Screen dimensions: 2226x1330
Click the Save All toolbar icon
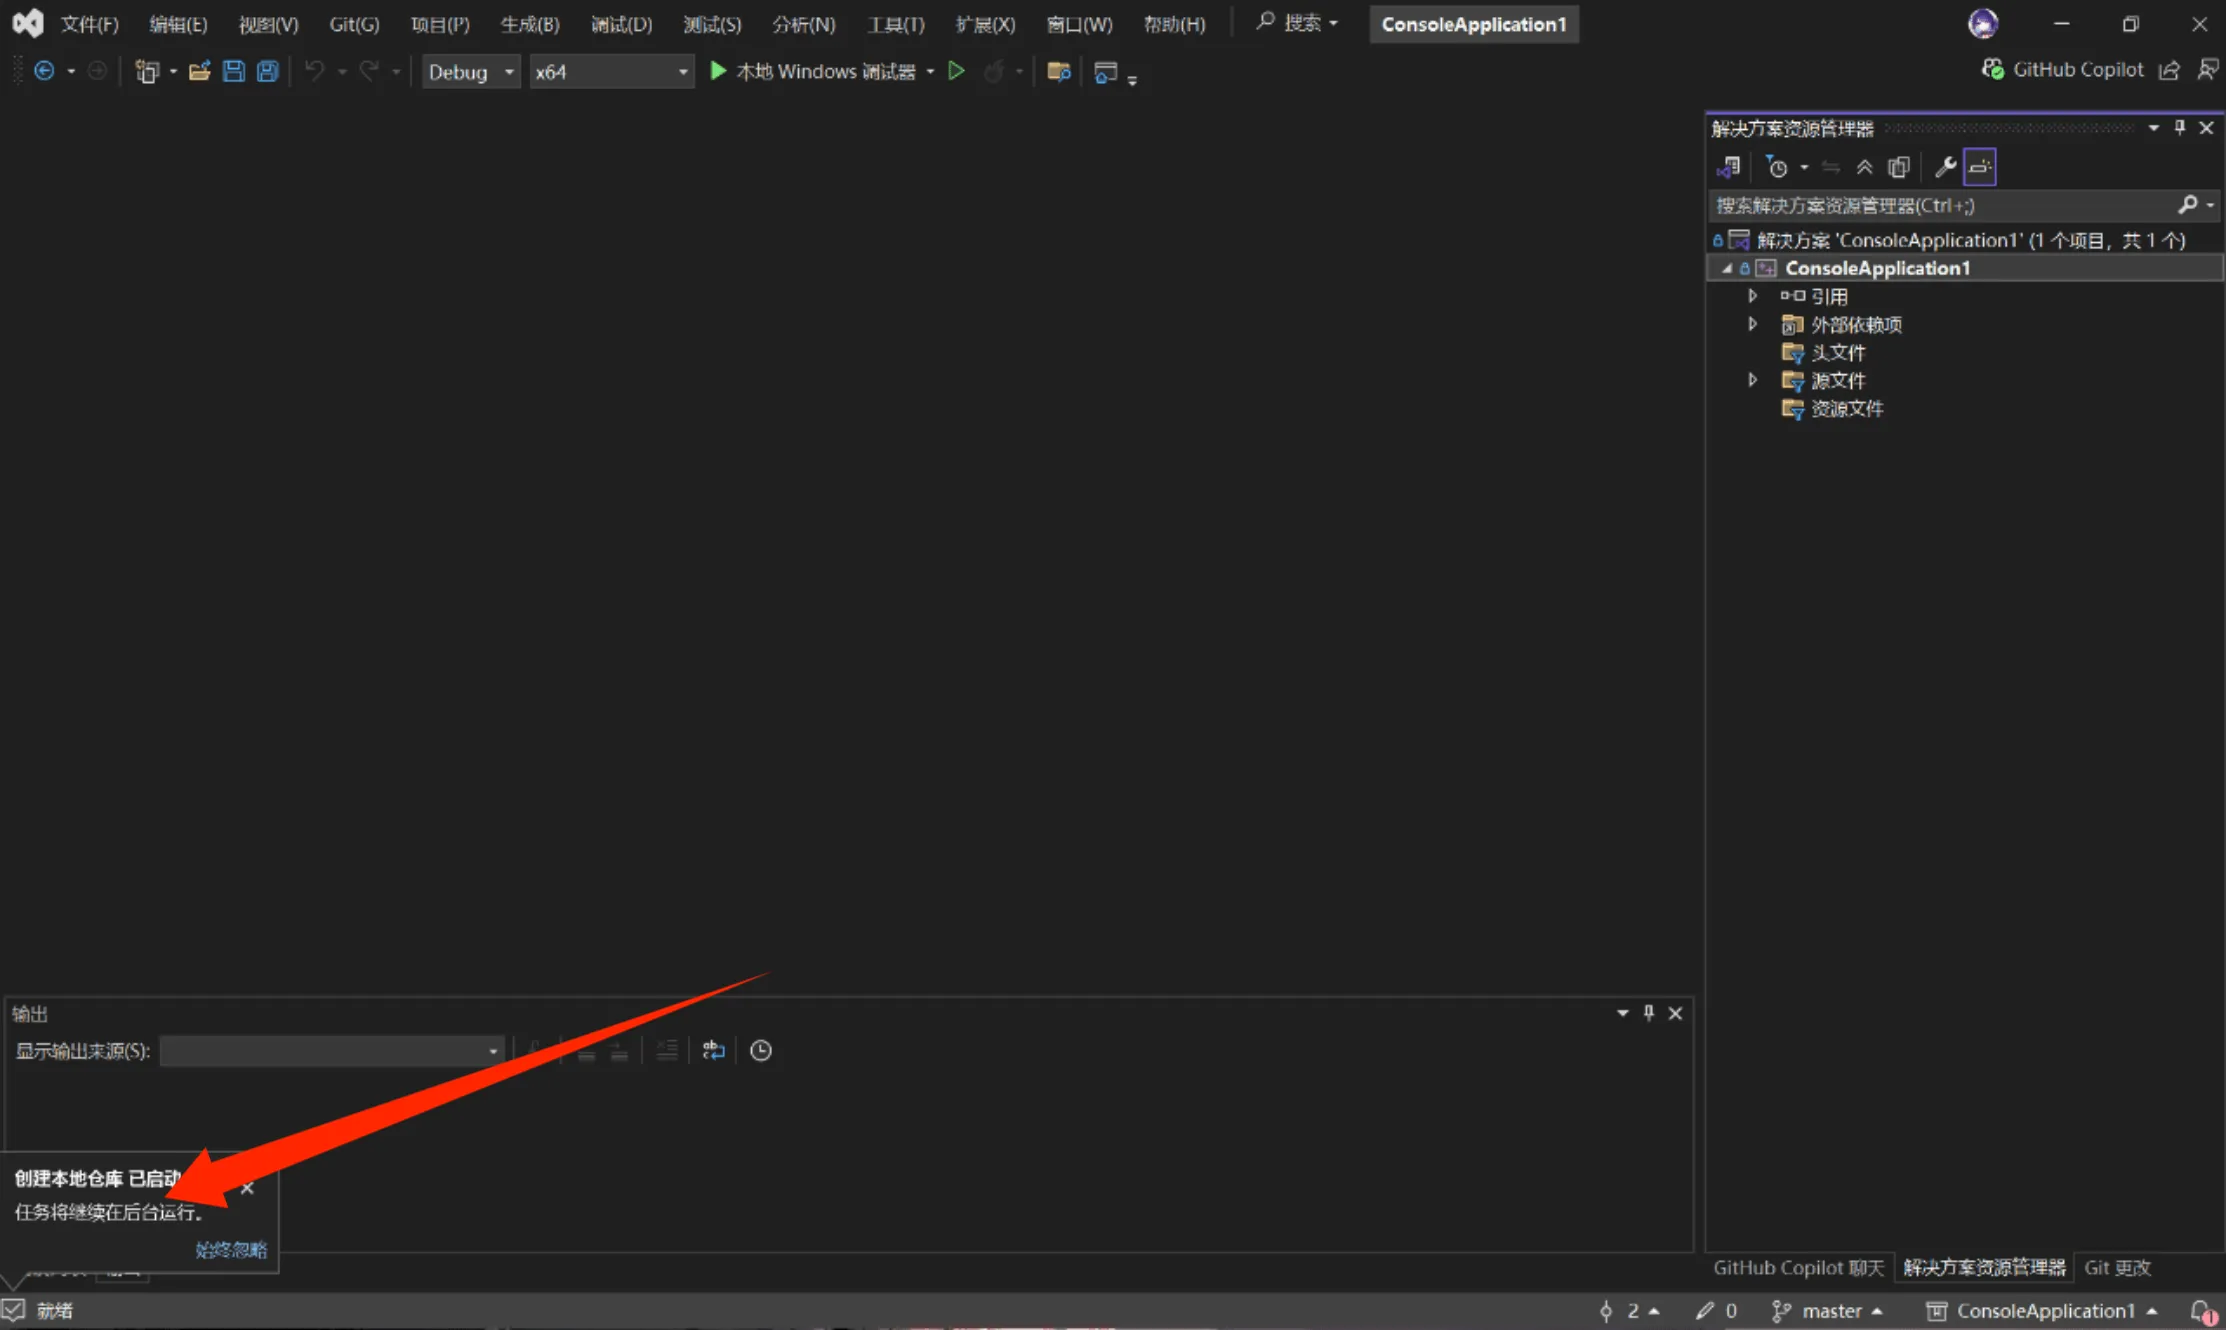[267, 71]
